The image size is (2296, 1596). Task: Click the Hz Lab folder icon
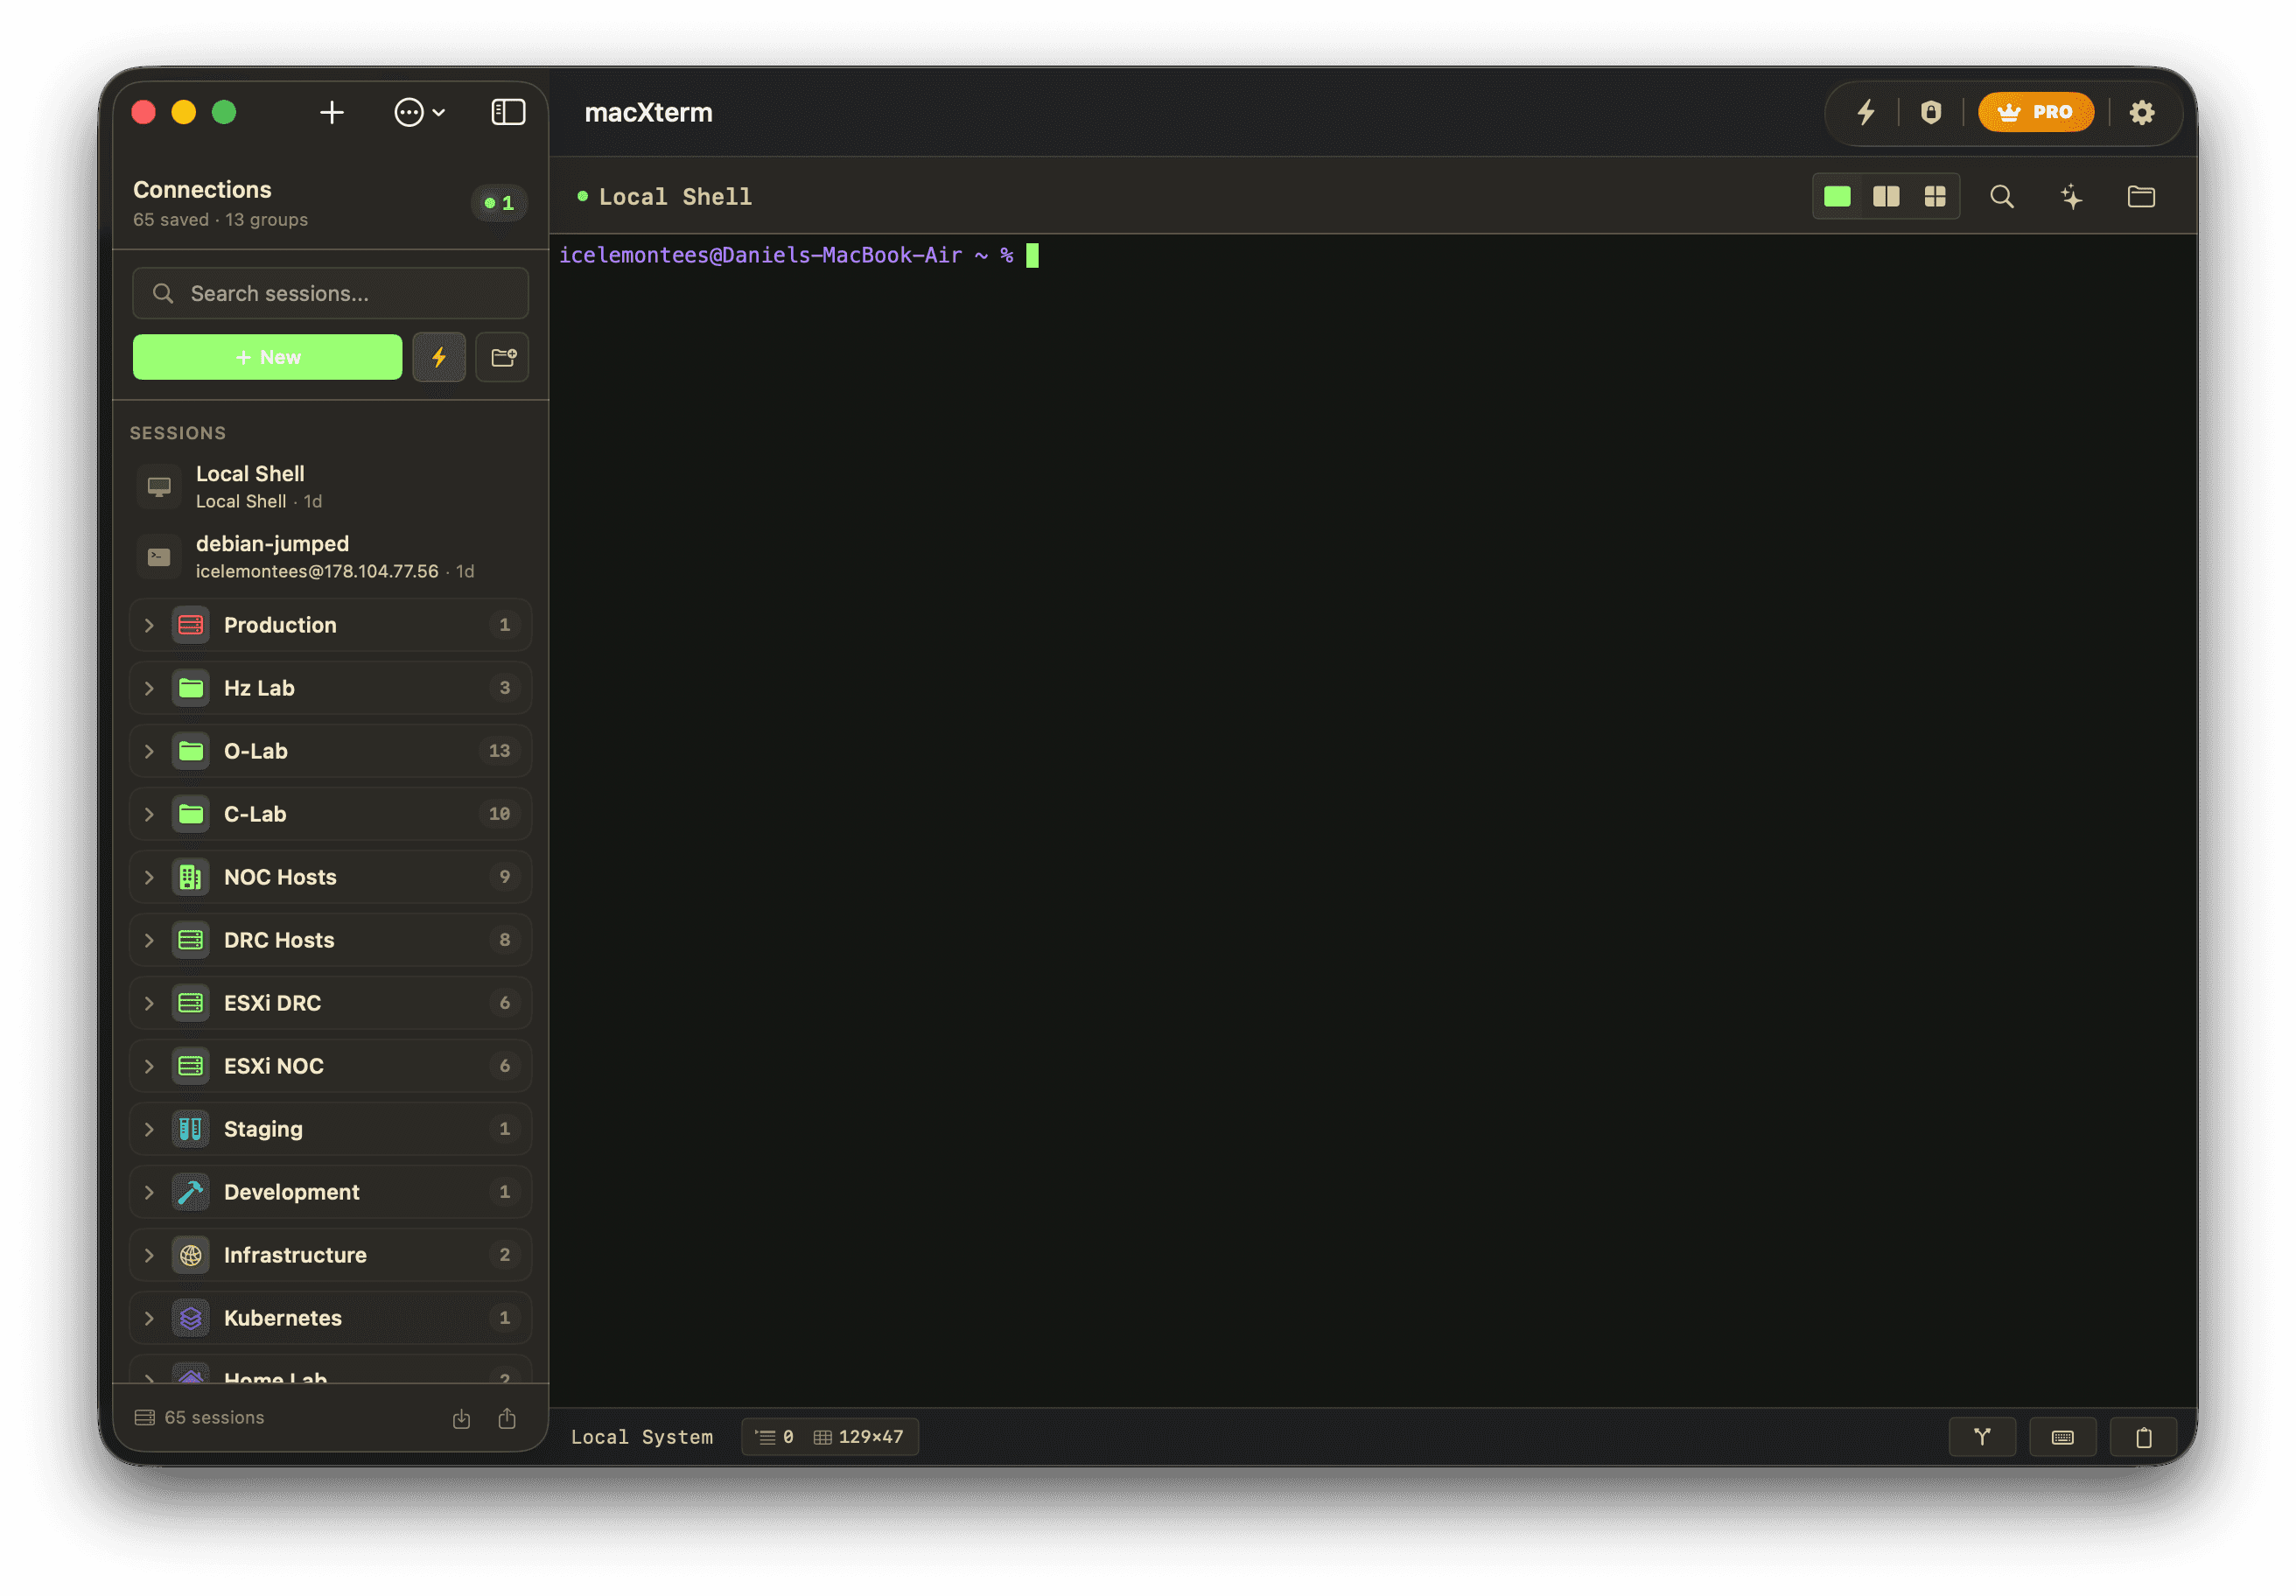[191, 688]
